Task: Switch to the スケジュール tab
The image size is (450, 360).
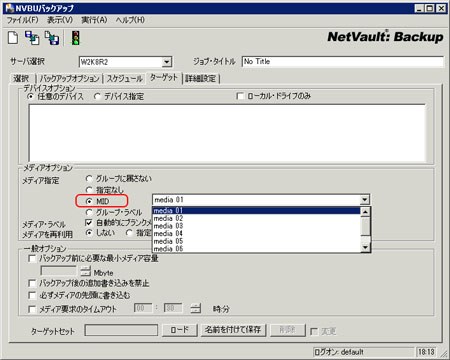Action: pyautogui.click(x=125, y=79)
